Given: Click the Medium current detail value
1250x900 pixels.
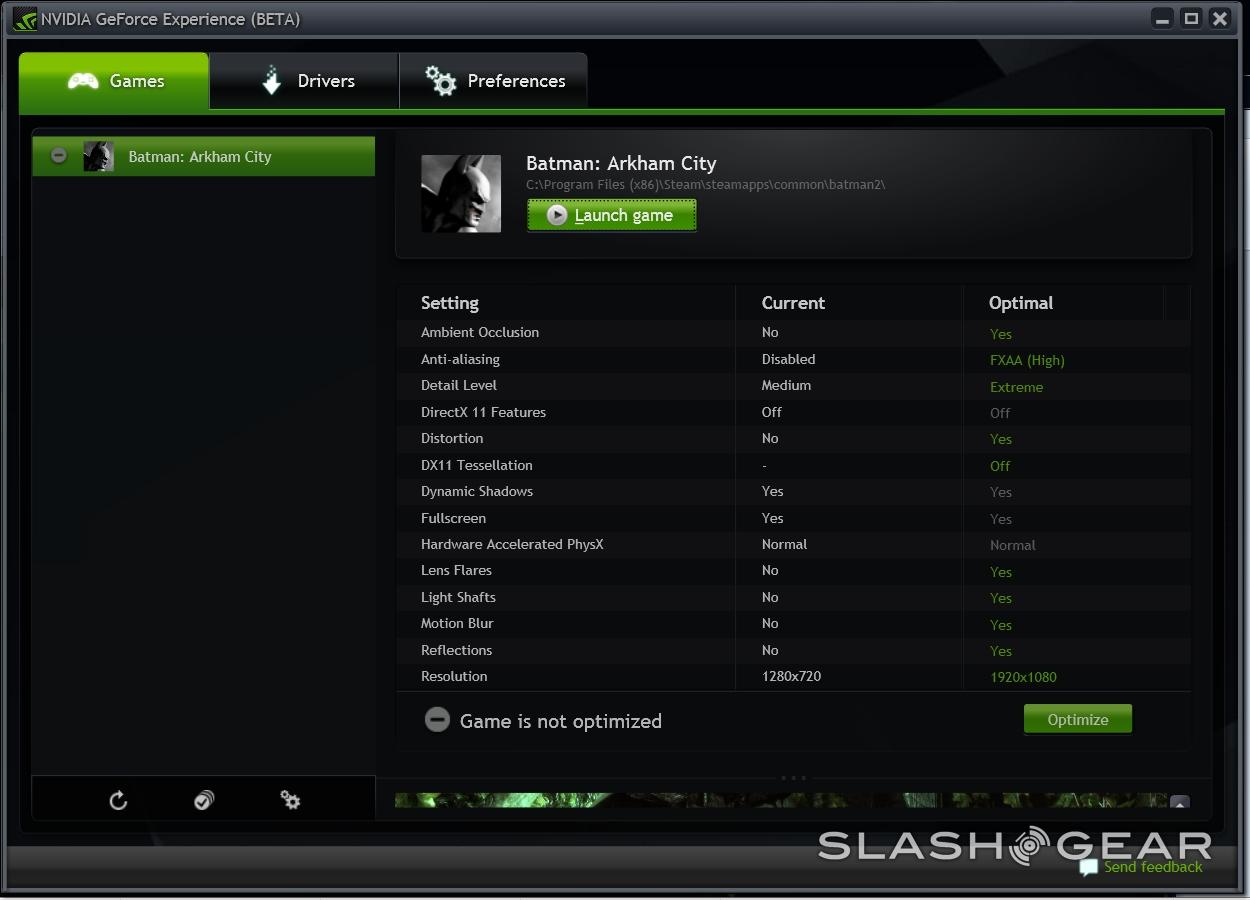Looking at the screenshot, I should [x=786, y=385].
